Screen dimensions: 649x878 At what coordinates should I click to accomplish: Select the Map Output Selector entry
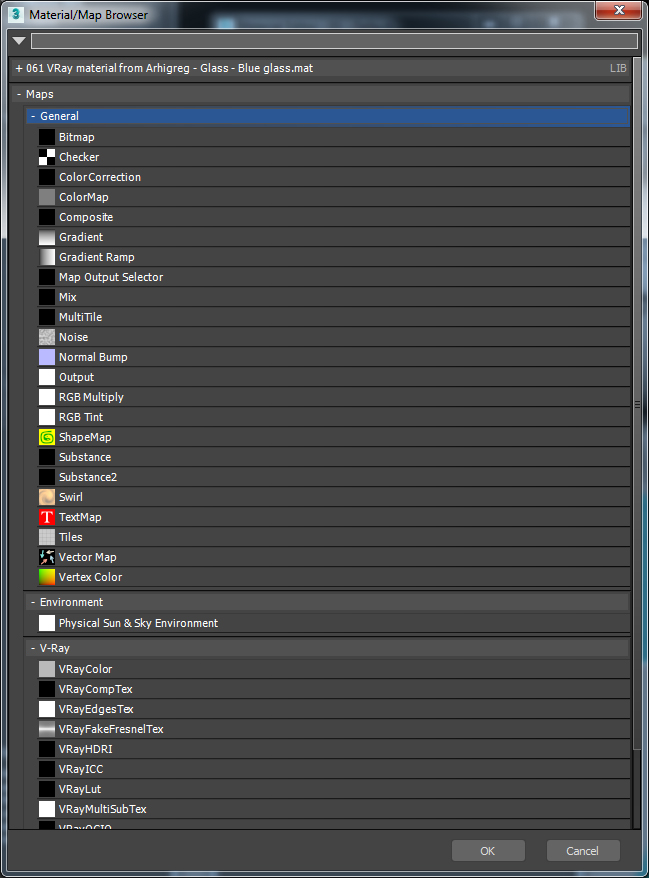(x=334, y=277)
